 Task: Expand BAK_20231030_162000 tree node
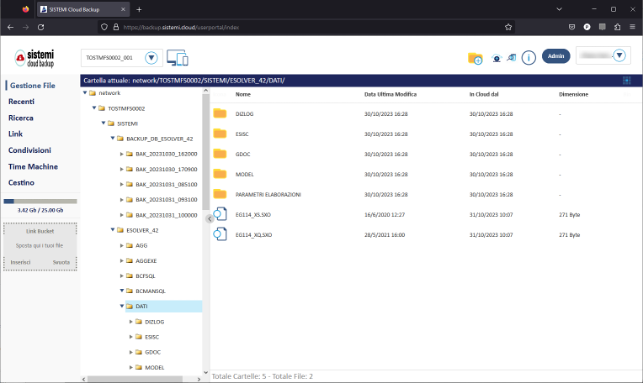click(122, 154)
